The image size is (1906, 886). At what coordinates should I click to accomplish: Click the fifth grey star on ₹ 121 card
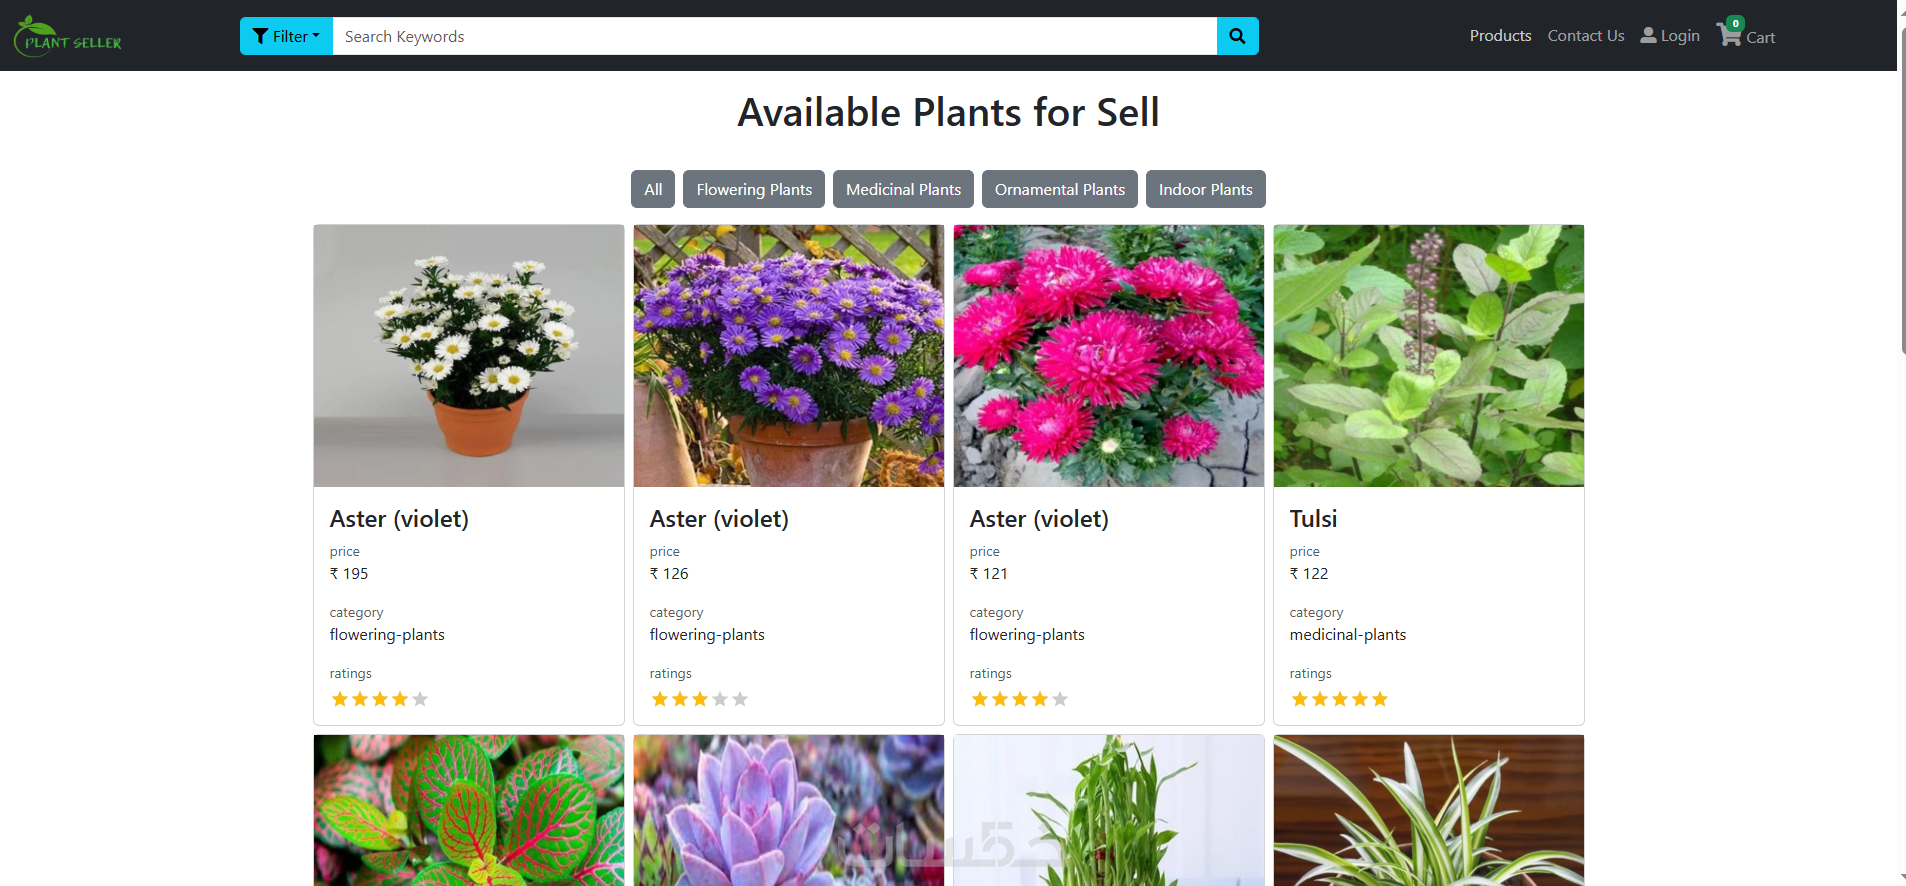[1060, 699]
